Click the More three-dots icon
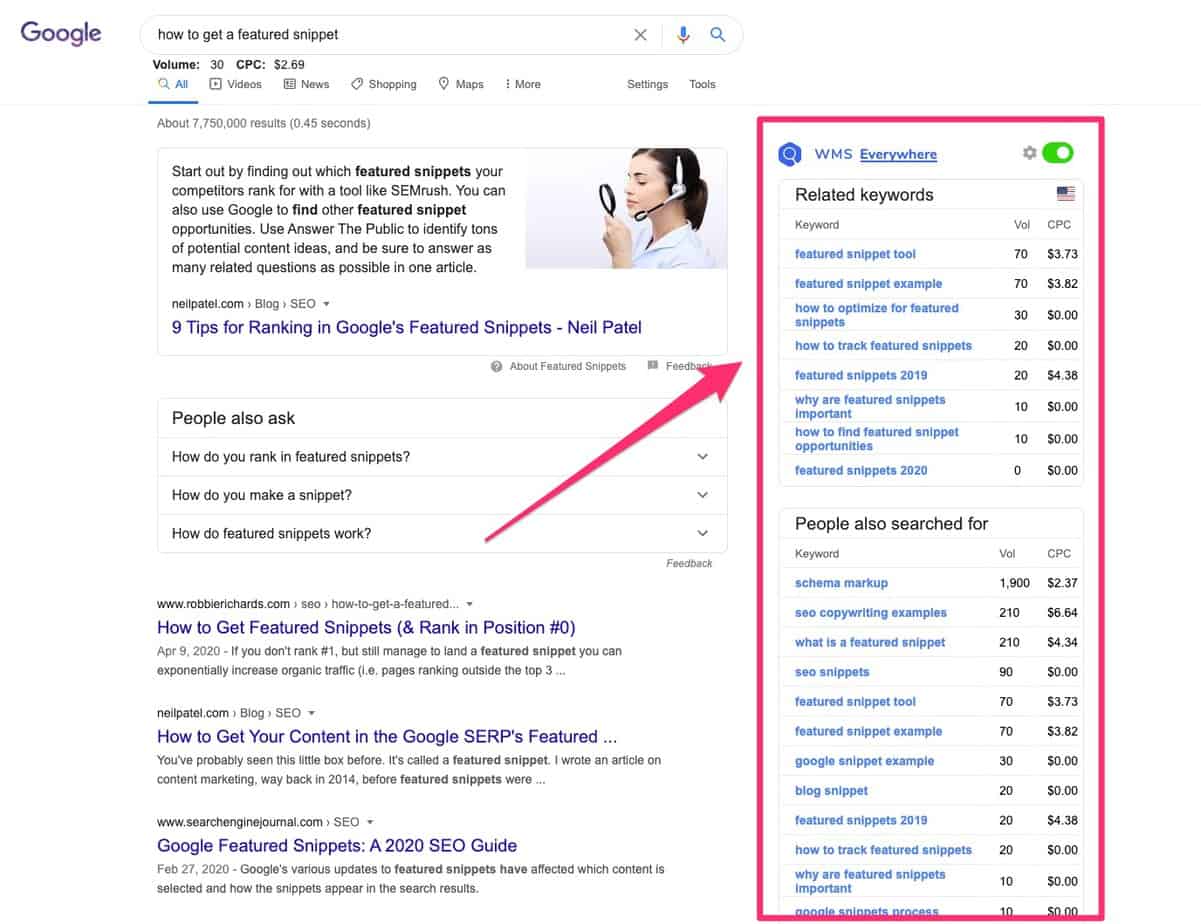The height and width of the screenshot is (924, 1201). pyautogui.click(x=508, y=84)
